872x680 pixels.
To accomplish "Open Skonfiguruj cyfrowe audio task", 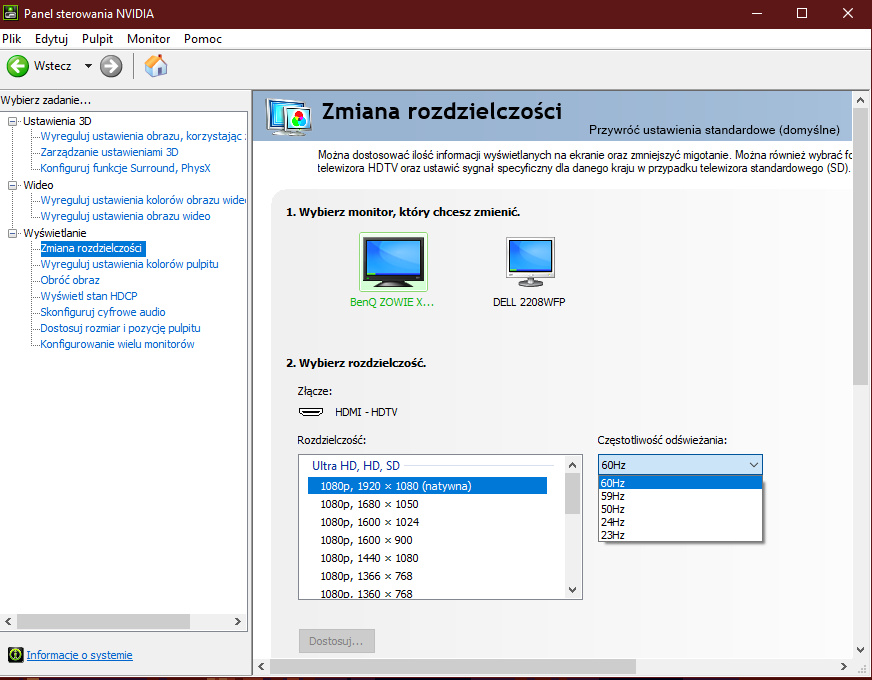I will pos(103,312).
